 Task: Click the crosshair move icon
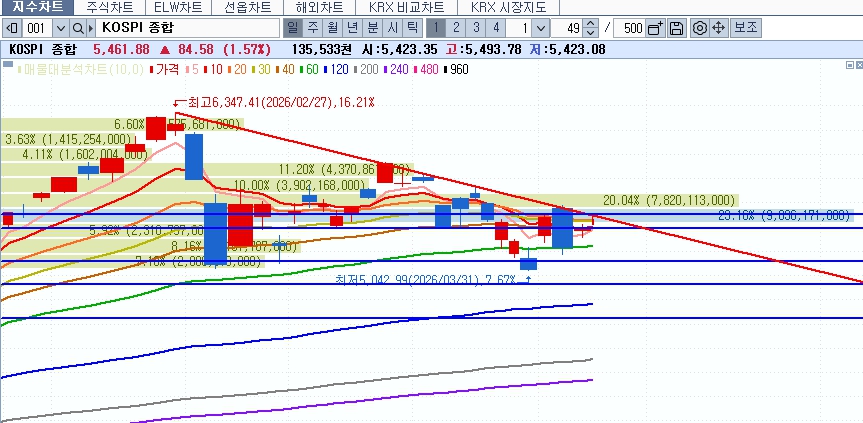point(718,28)
